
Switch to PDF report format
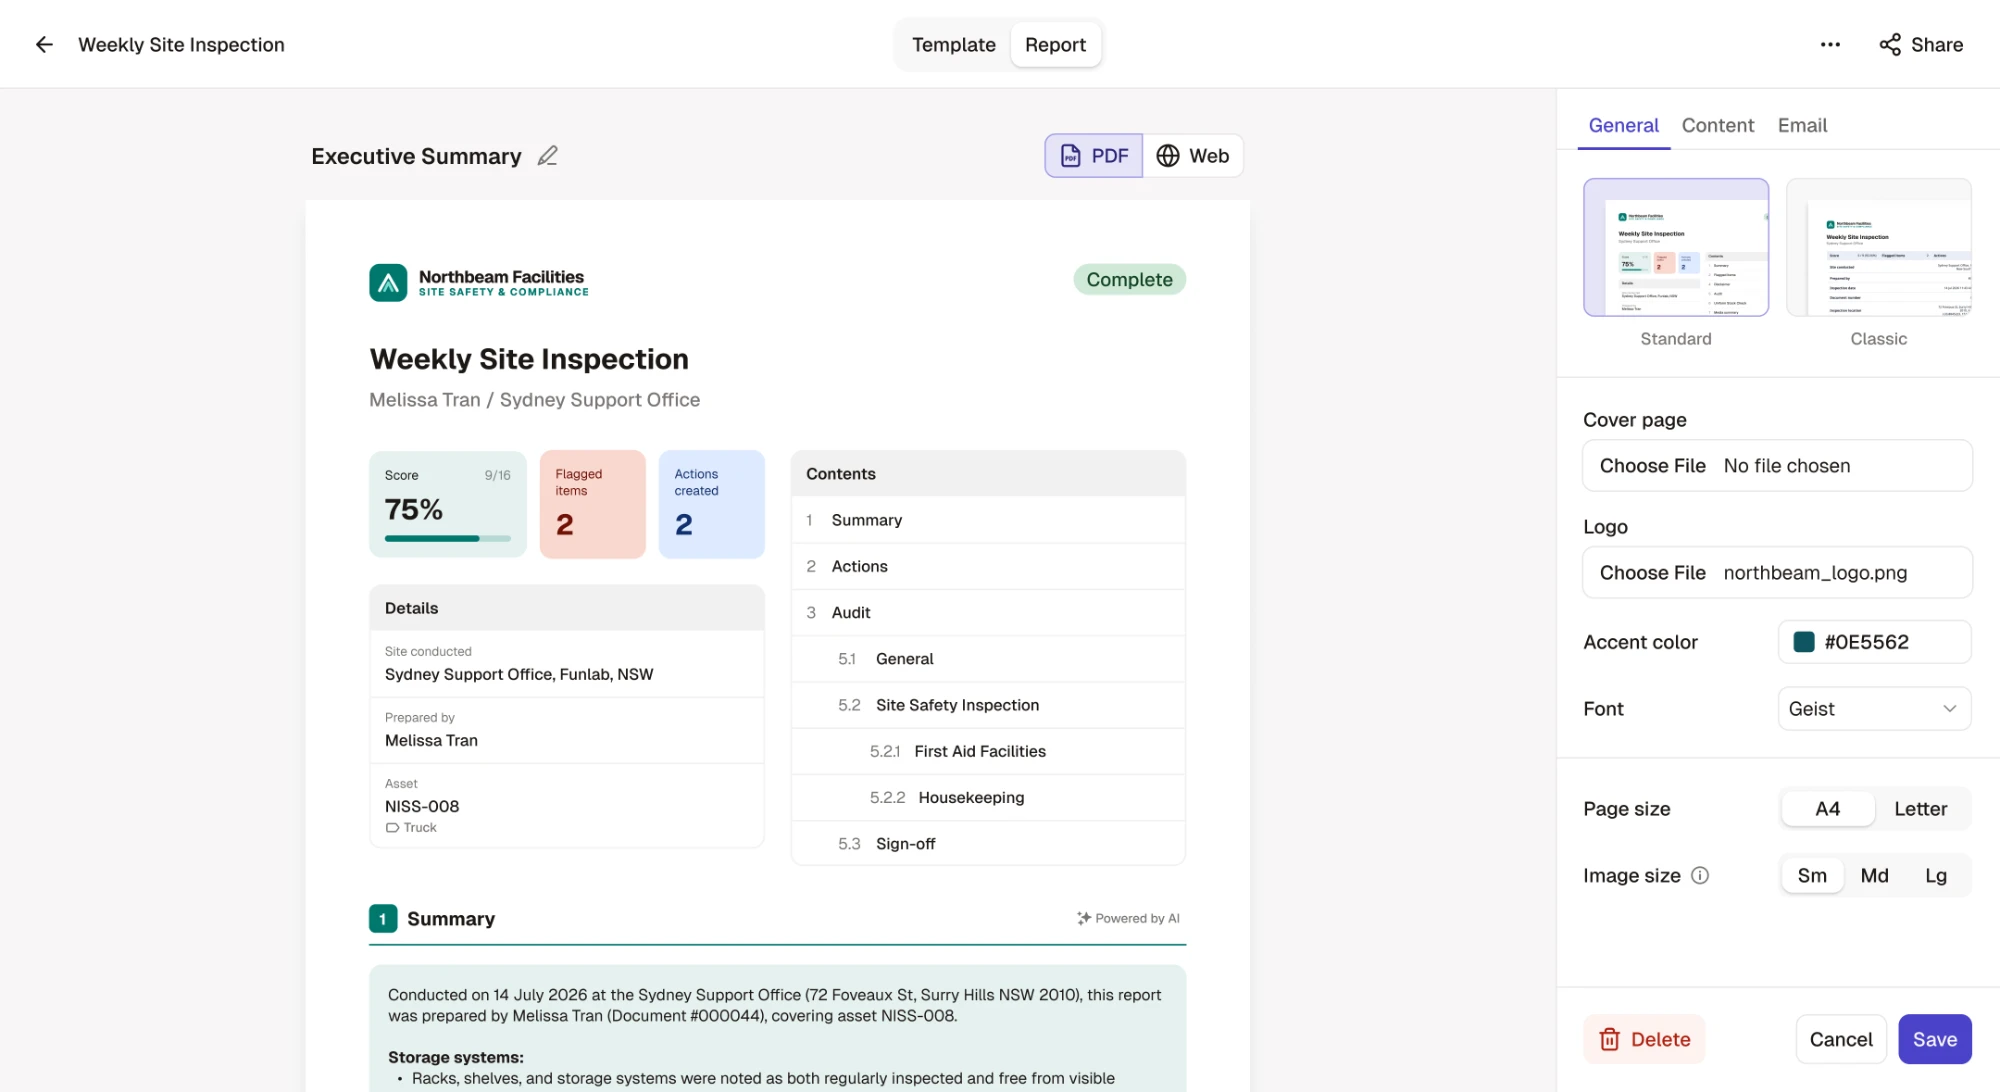tap(1094, 156)
